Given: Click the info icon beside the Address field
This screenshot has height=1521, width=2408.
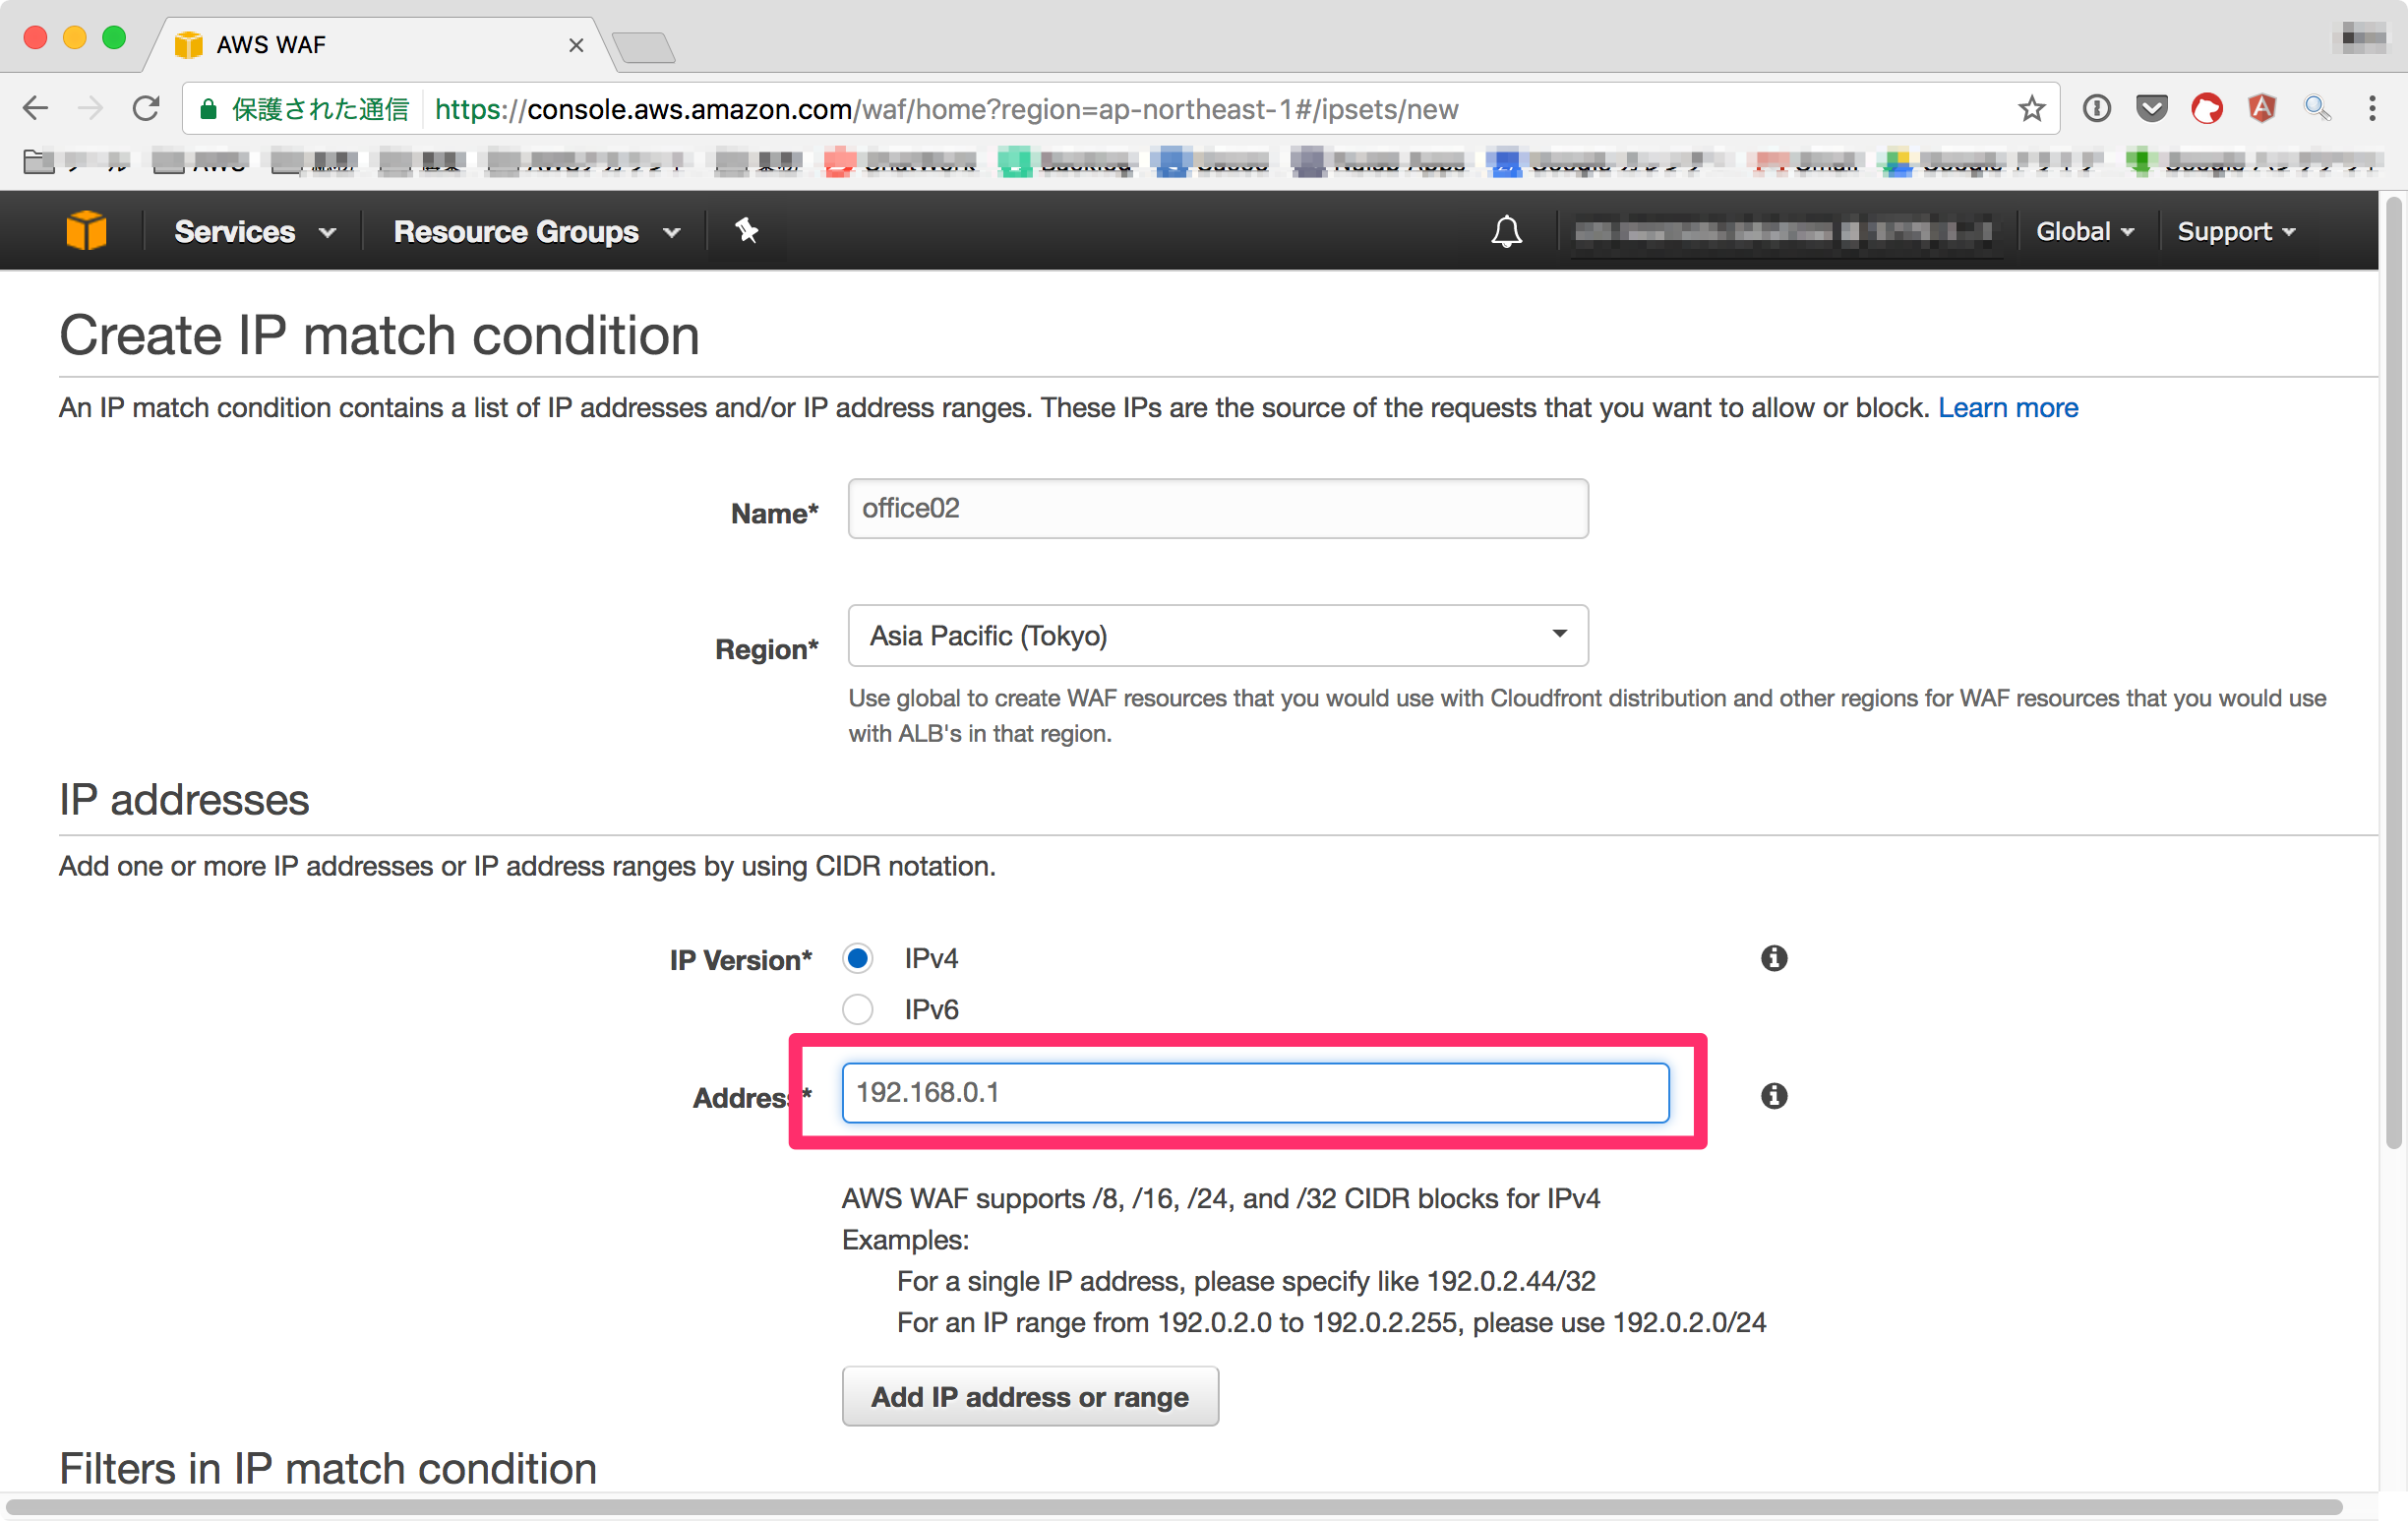Looking at the screenshot, I should click(1773, 1096).
